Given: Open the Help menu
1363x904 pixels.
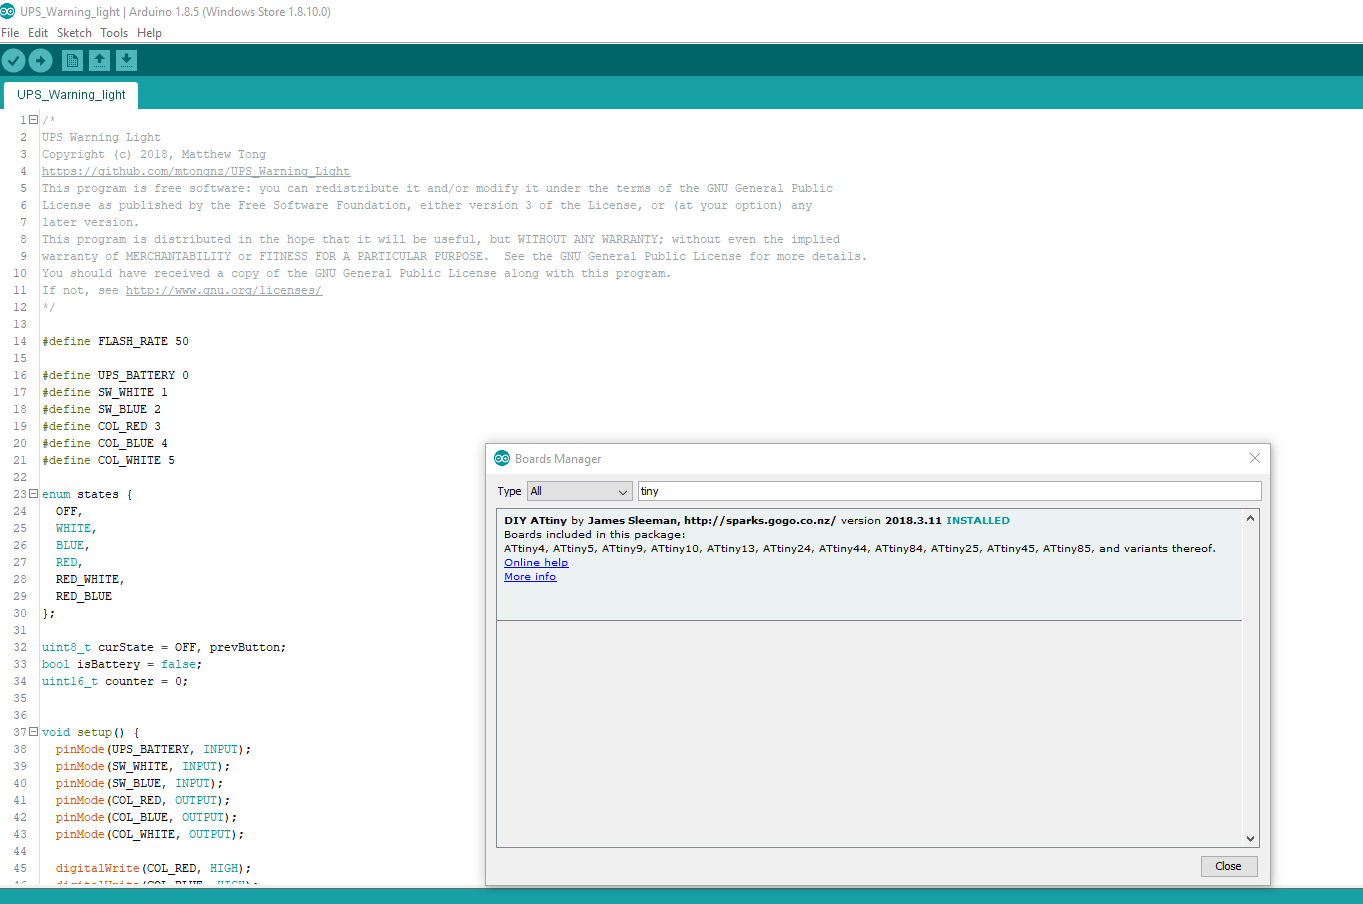Looking at the screenshot, I should pyautogui.click(x=149, y=33).
